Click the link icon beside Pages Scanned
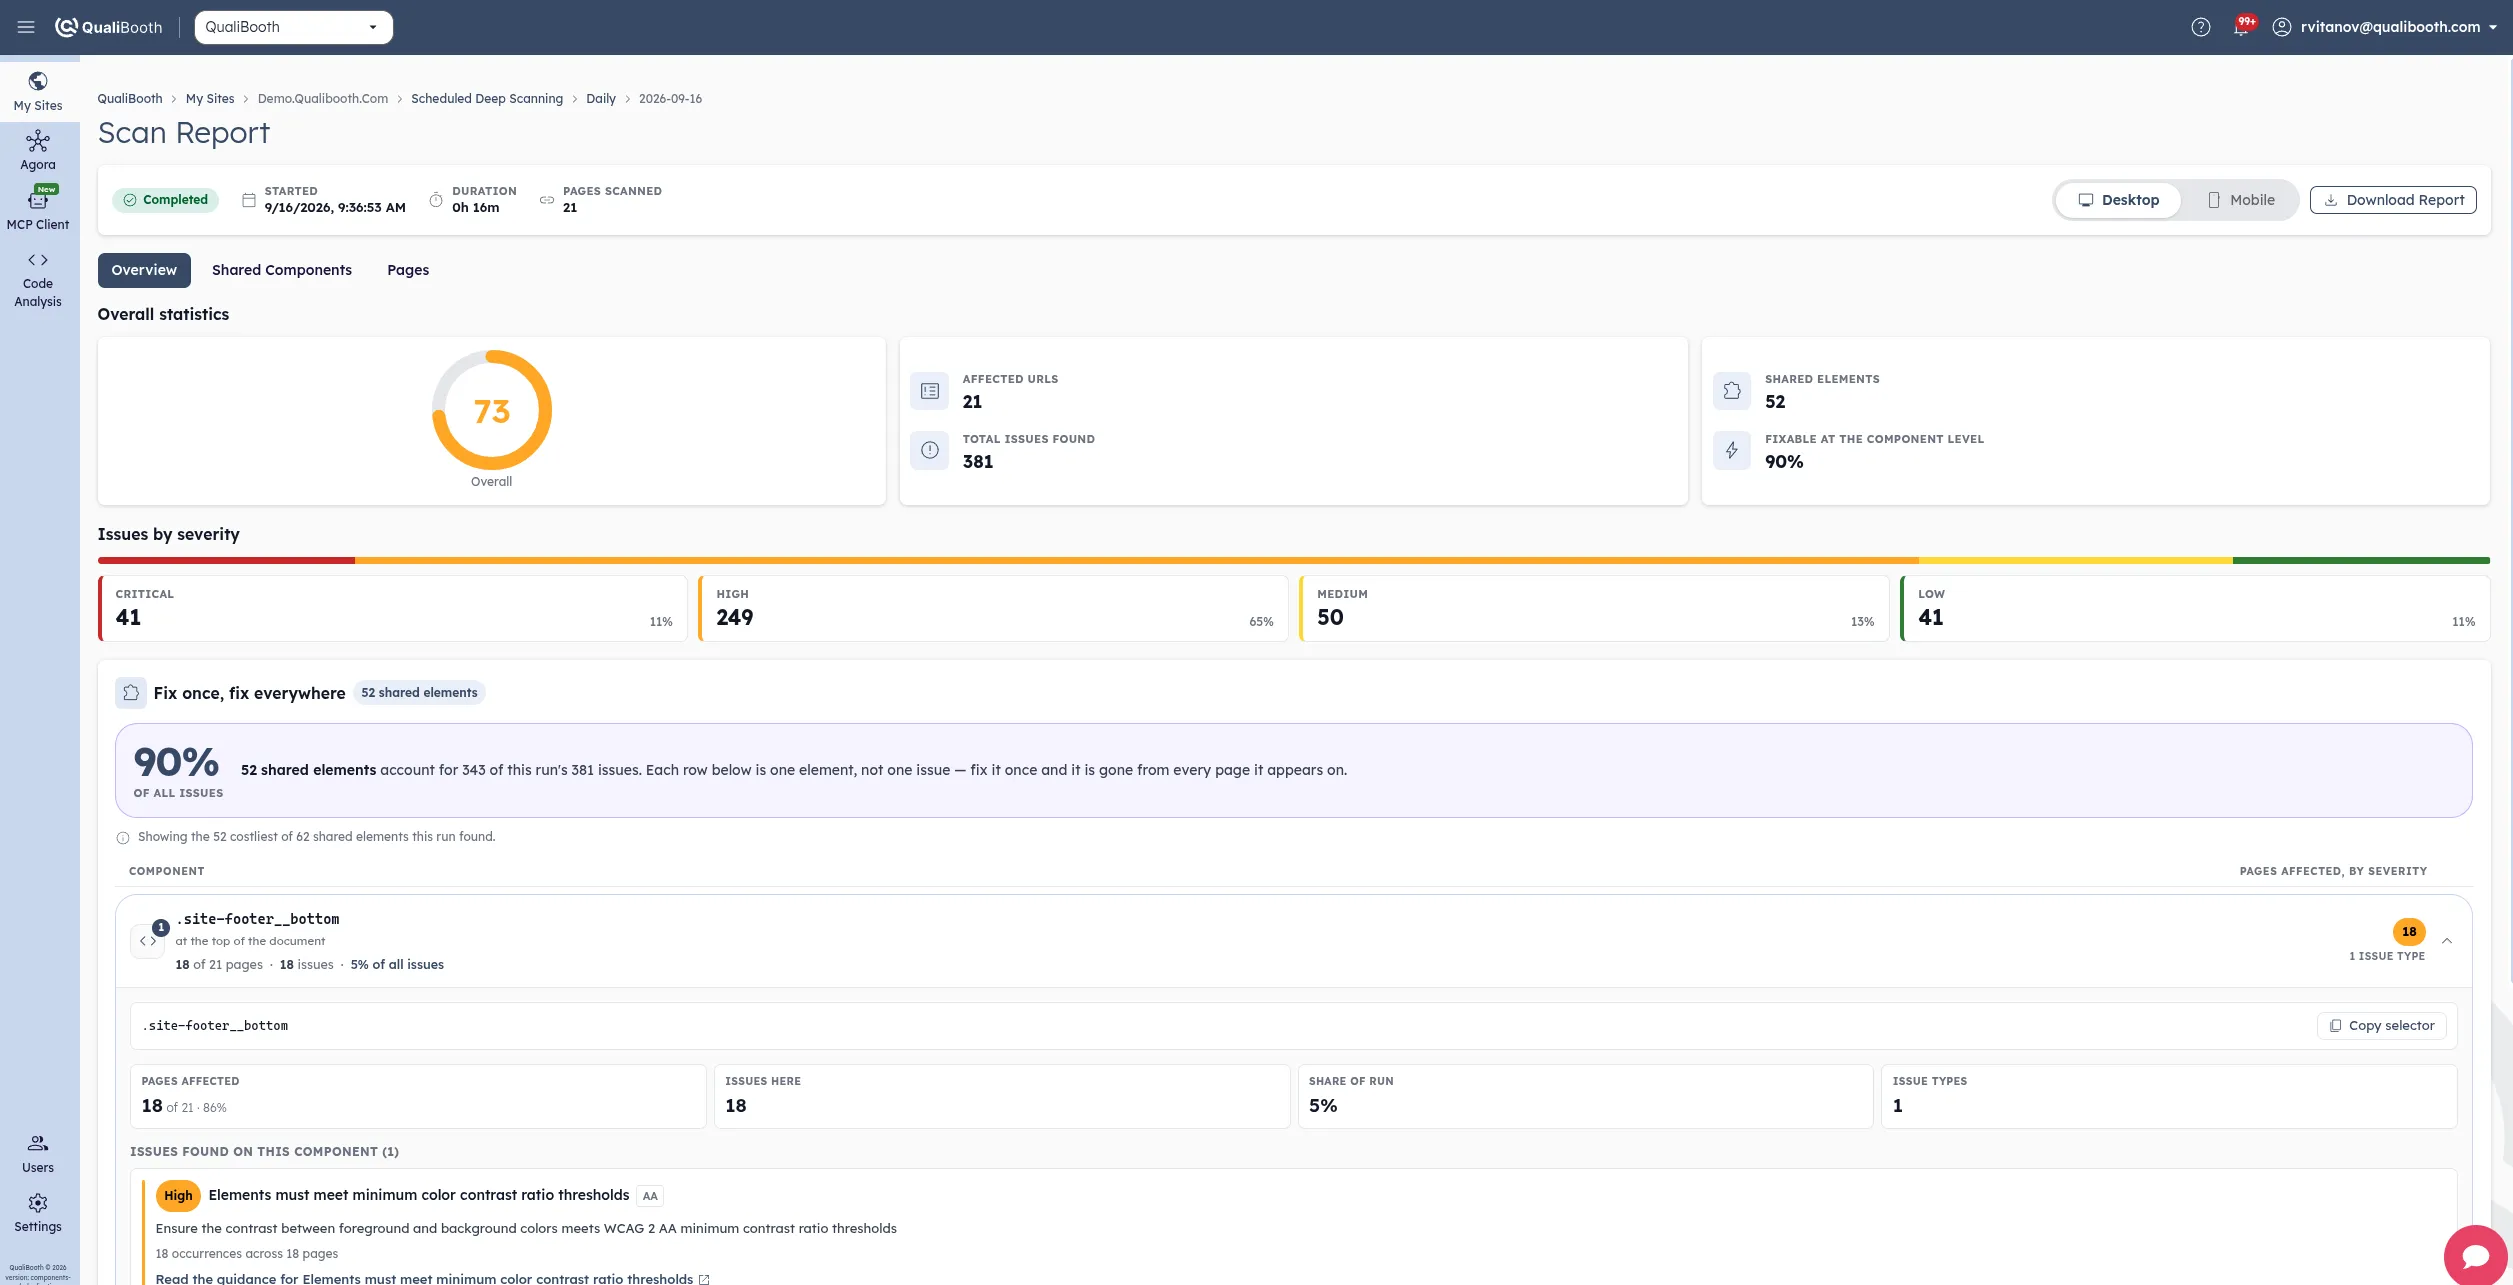Screen dimensions: 2513x1285 click(547, 200)
